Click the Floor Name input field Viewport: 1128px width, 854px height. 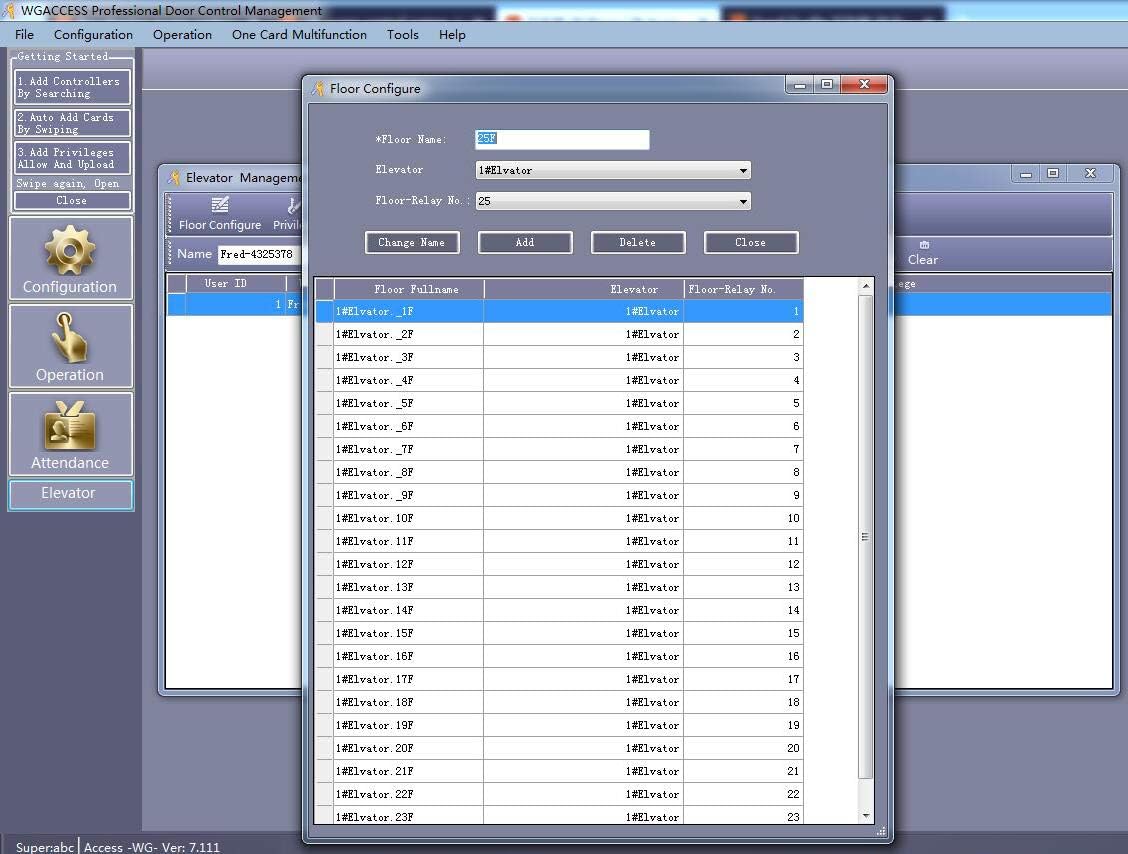tap(563, 139)
